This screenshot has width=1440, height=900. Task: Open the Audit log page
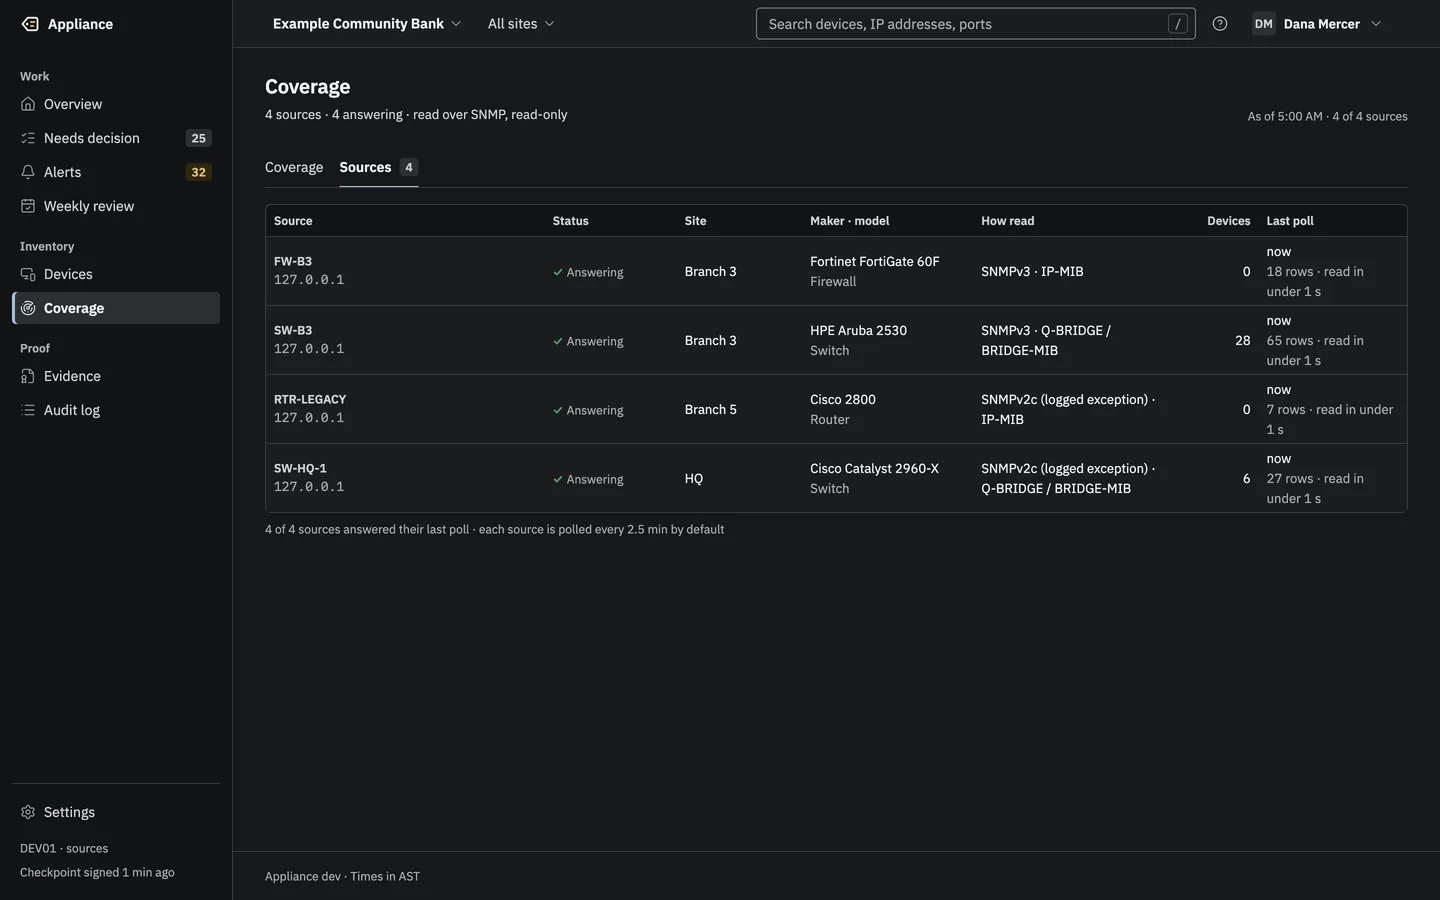(116, 410)
